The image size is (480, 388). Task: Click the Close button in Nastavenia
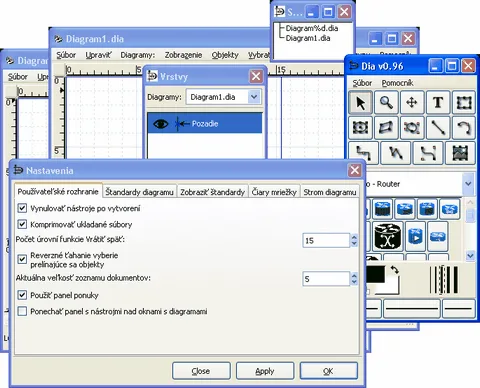tap(201, 371)
